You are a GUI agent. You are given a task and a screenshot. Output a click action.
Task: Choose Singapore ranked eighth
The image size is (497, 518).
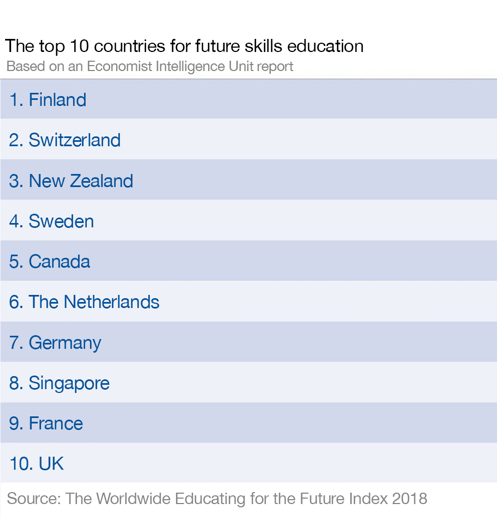248,383
